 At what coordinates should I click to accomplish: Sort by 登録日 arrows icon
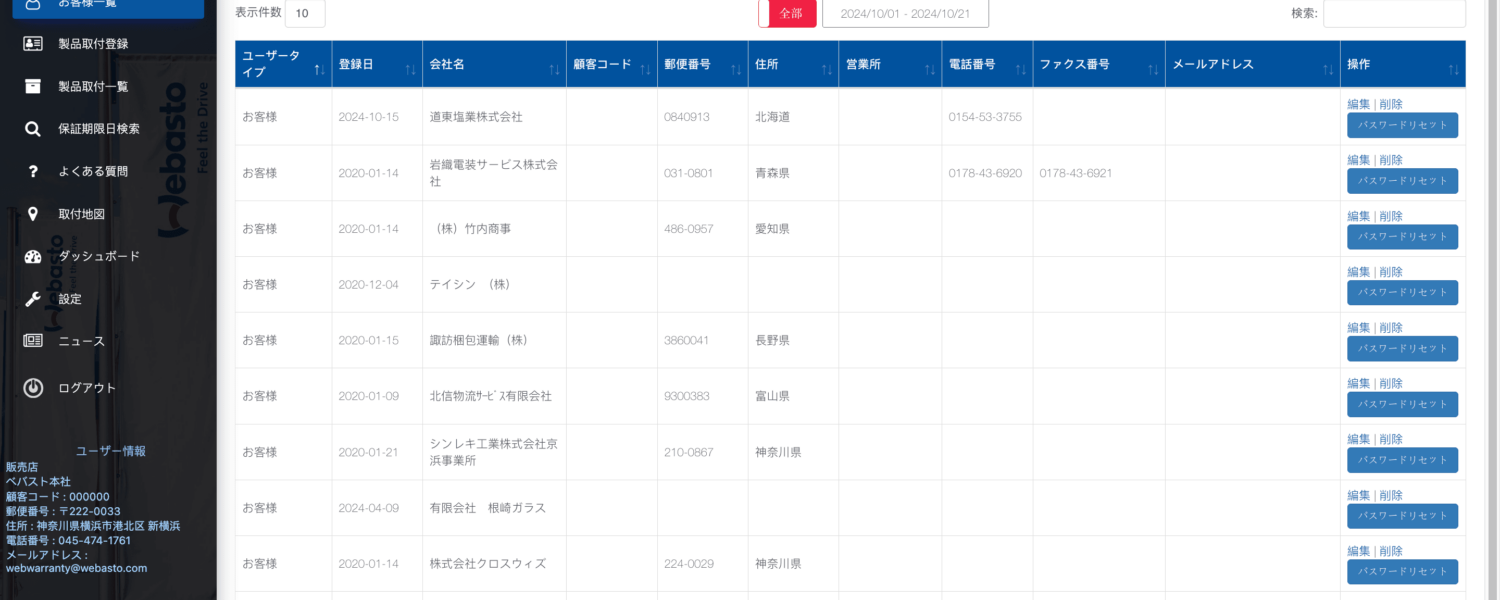coord(410,69)
